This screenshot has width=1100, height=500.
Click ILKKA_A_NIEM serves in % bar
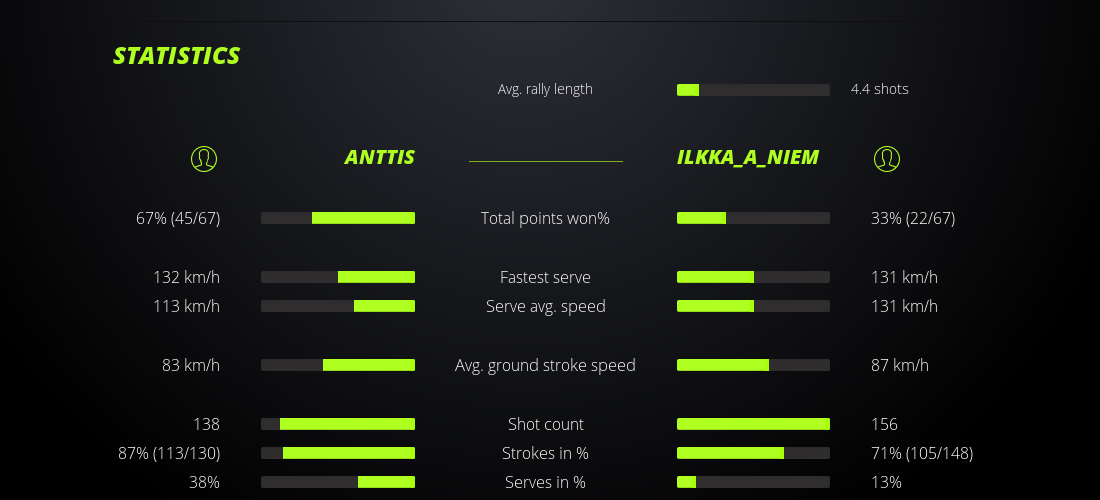click(x=753, y=482)
